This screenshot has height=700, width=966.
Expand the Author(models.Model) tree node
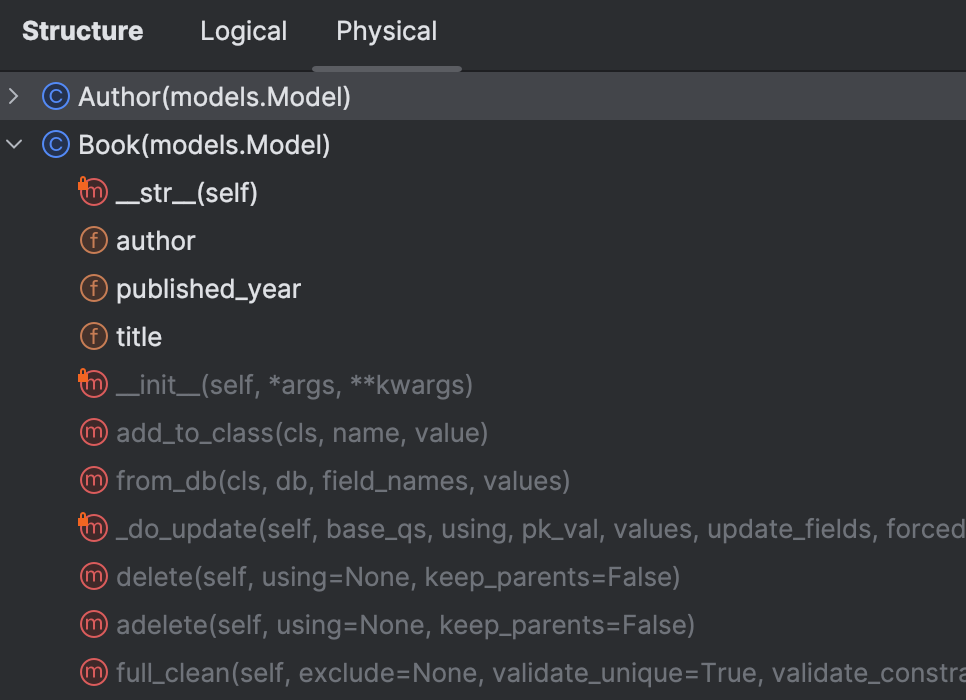pos(14,96)
